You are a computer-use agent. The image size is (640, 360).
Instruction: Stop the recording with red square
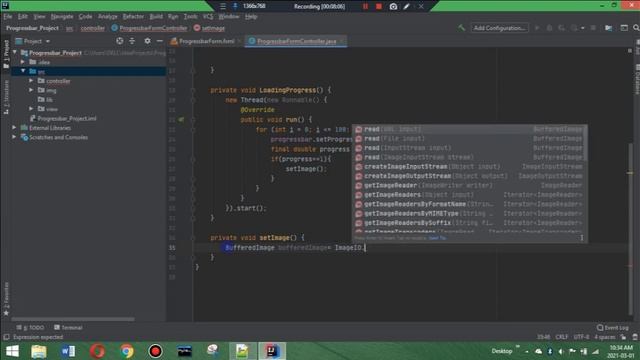(379, 6)
